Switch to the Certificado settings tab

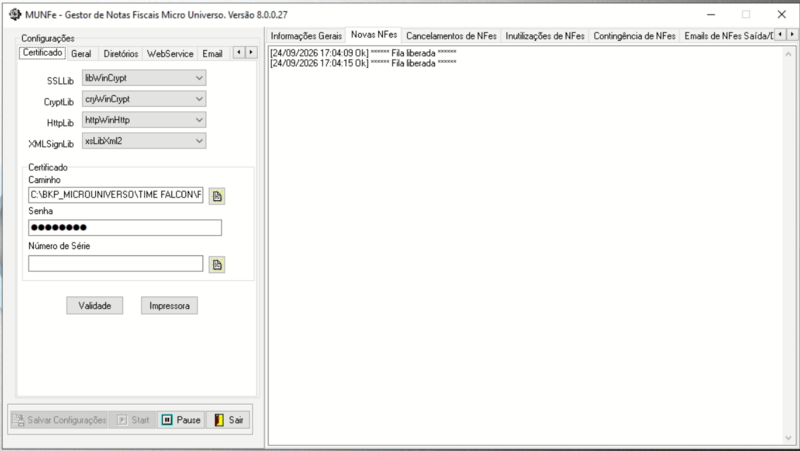click(x=42, y=53)
